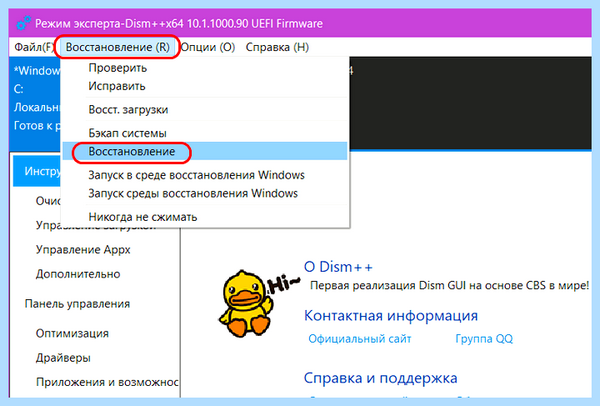Click the Справка и поддержка heading
The height and width of the screenshot is (406, 600).
[380, 378]
